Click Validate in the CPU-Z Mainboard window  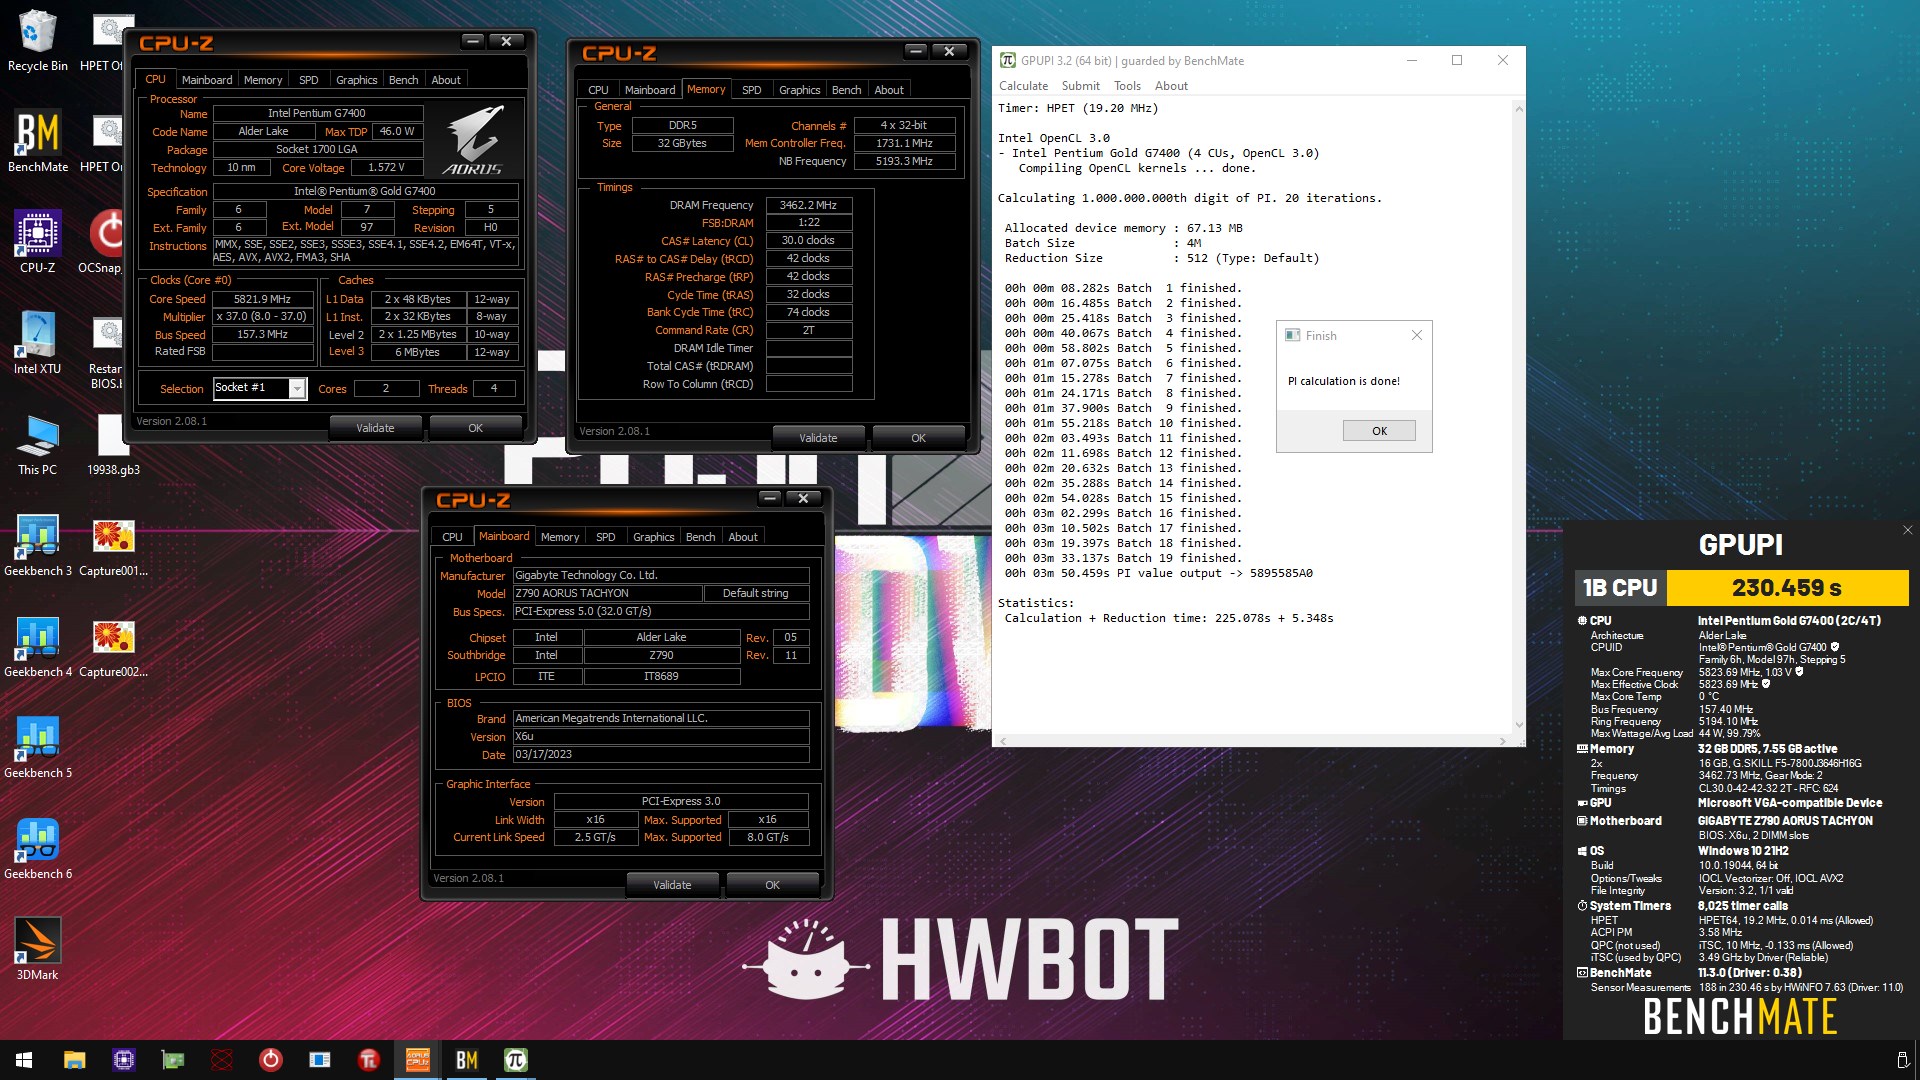pyautogui.click(x=672, y=885)
